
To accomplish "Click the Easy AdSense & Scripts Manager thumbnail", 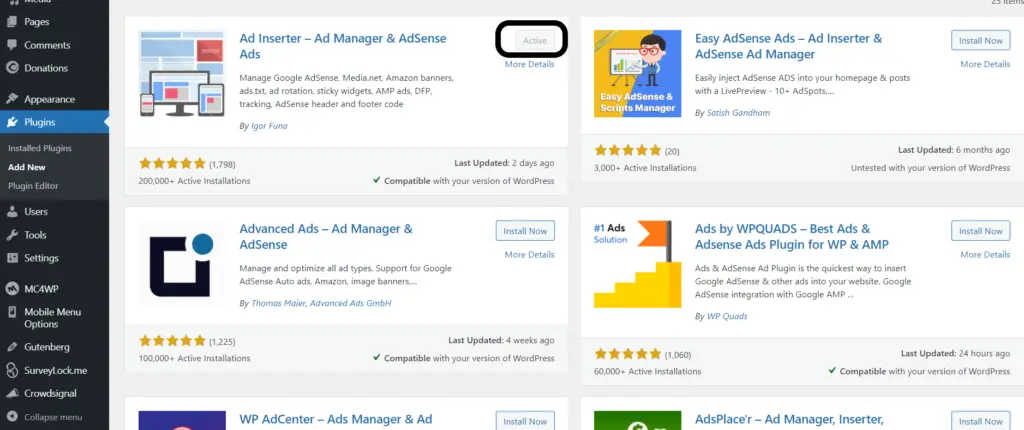I will coord(637,74).
